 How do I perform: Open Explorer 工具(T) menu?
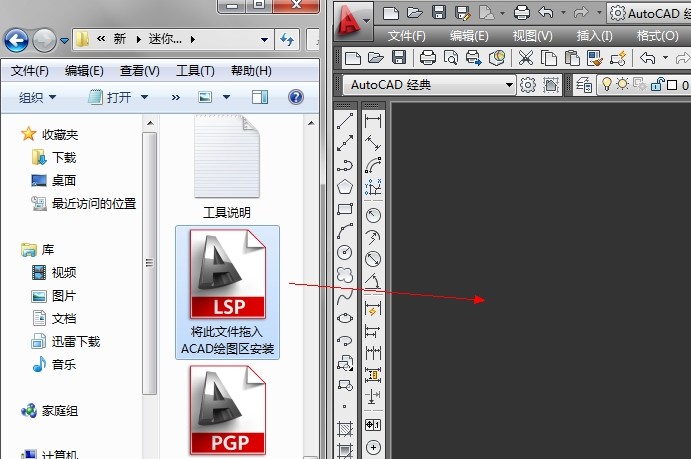pos(195,71)
